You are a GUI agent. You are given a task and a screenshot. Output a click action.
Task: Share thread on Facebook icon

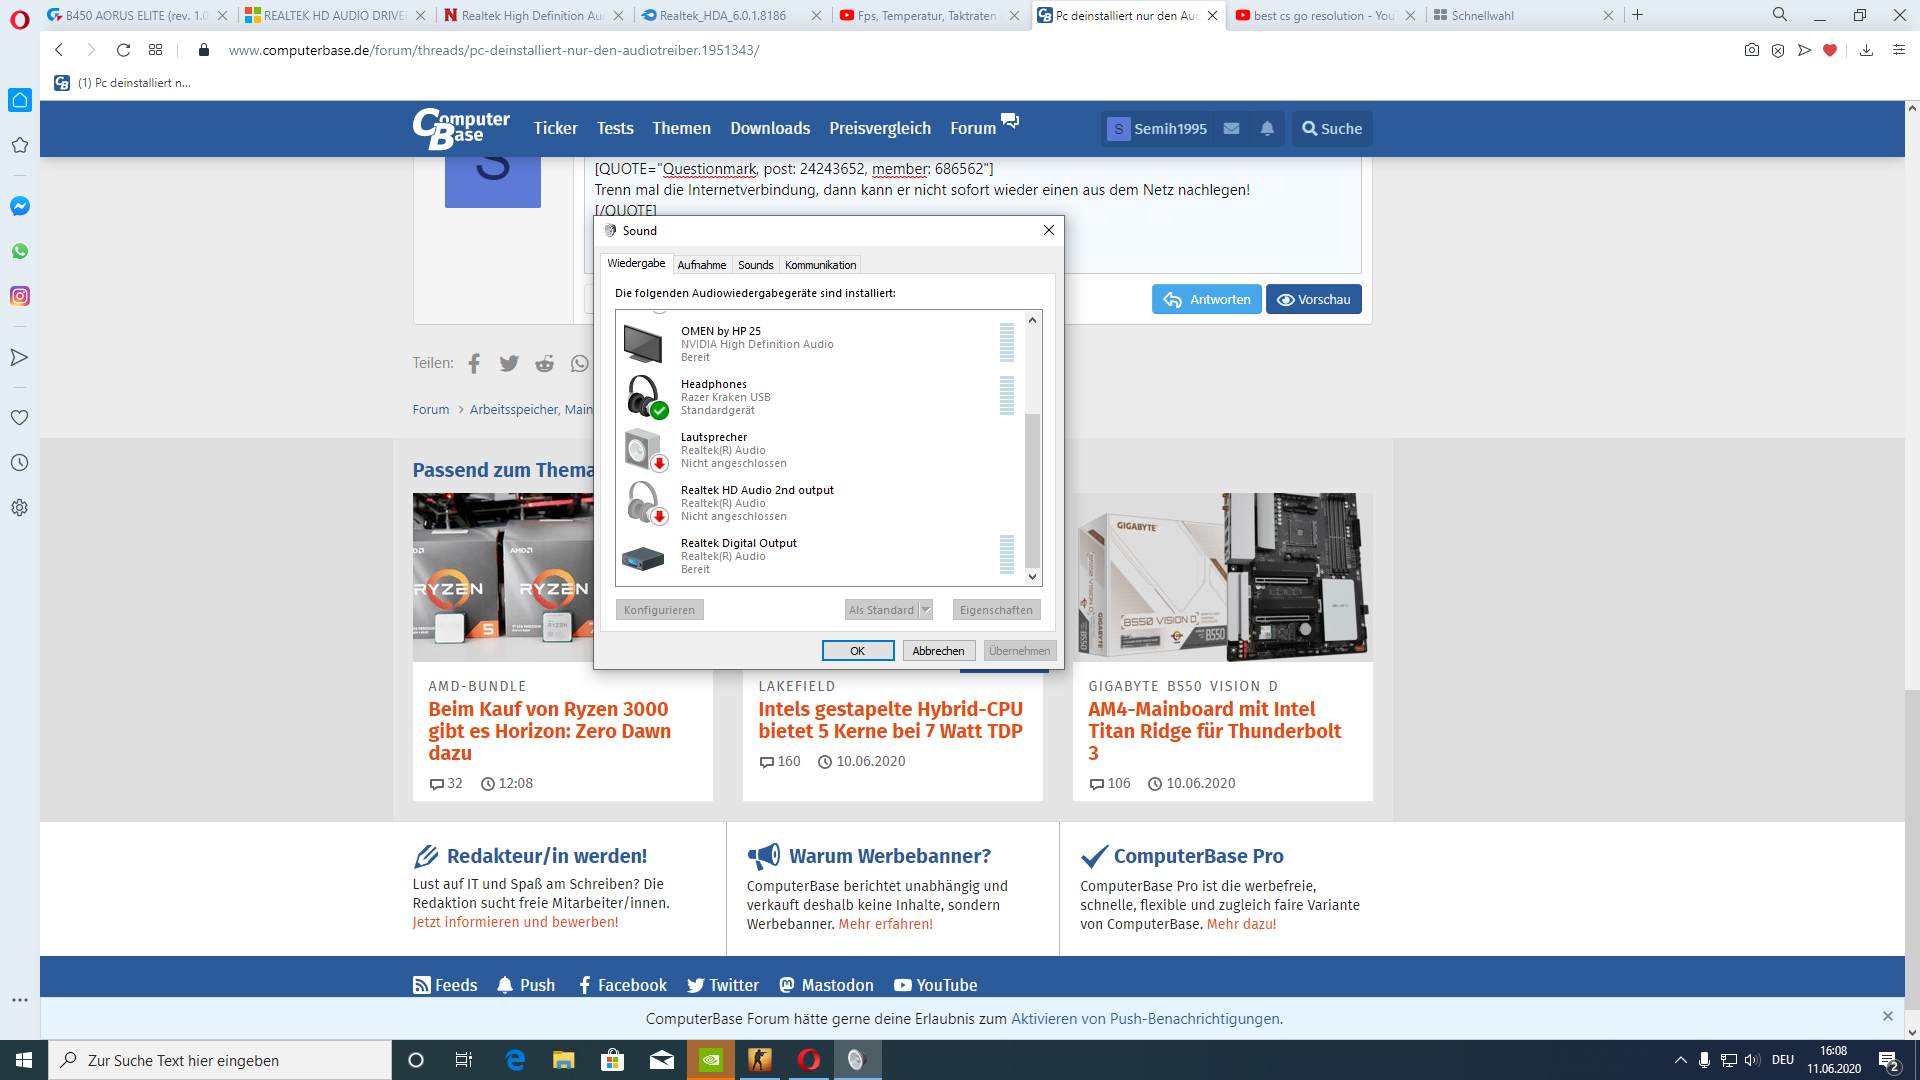474,363
